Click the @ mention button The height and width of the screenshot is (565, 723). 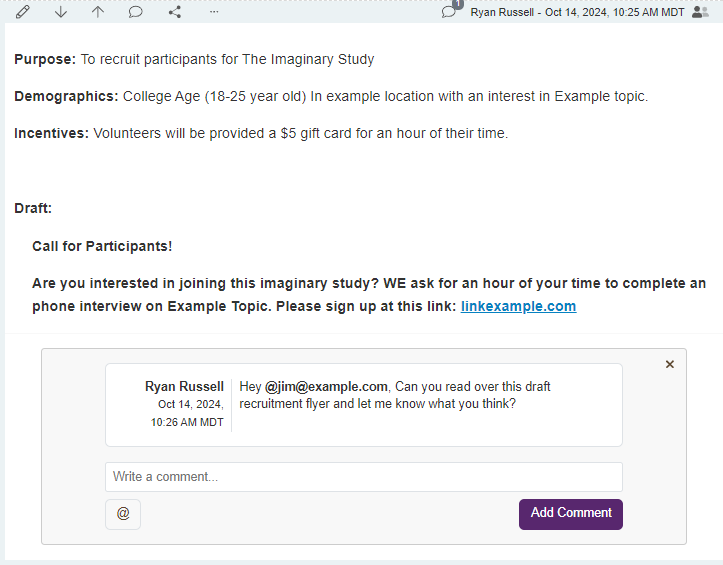(123, 513)
